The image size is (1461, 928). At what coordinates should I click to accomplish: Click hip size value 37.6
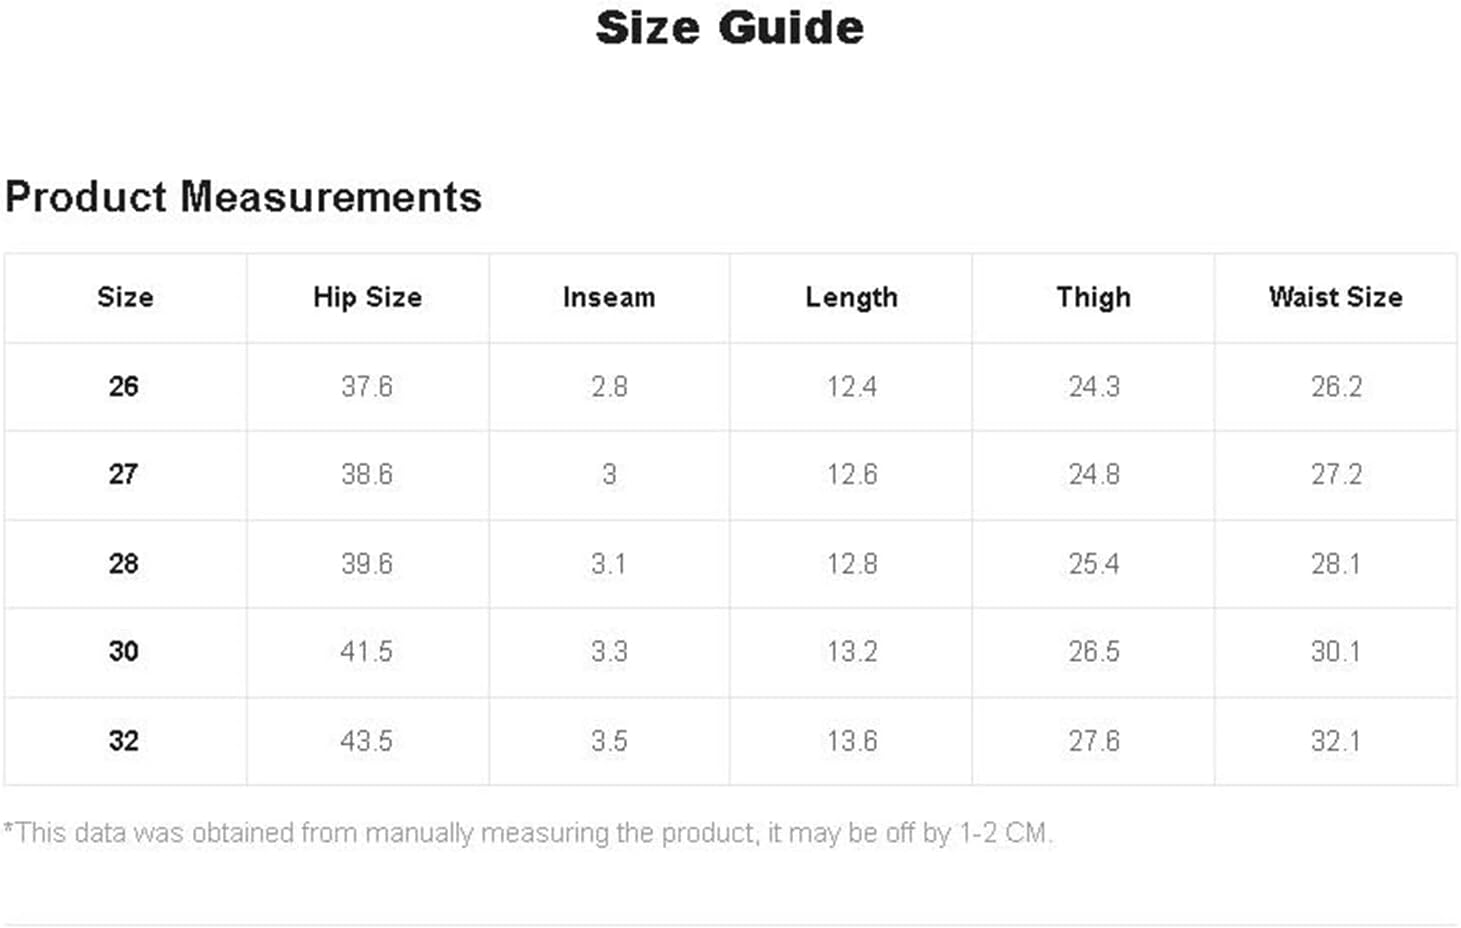pyautogui.click(x=367, y=386)
